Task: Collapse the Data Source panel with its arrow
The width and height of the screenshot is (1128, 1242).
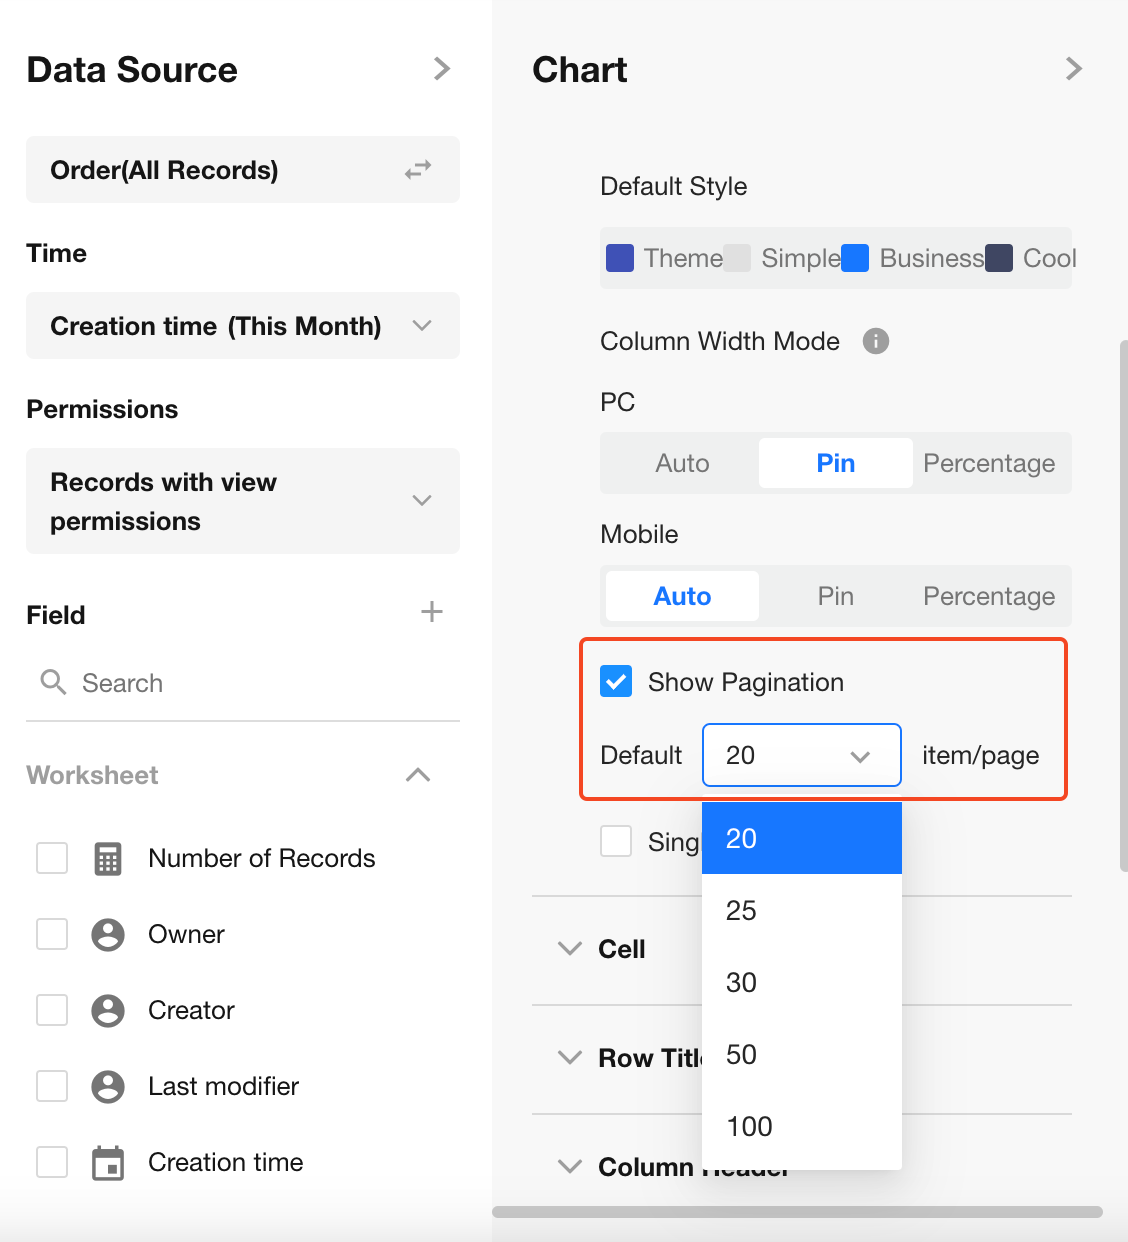Action: (x=442, y=69)
